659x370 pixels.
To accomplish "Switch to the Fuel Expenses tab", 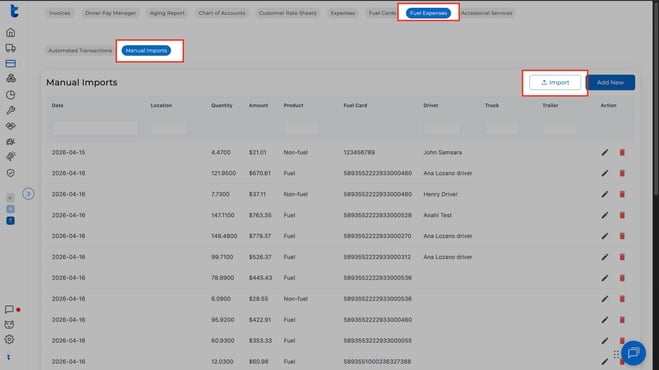I will click(428, 13).
